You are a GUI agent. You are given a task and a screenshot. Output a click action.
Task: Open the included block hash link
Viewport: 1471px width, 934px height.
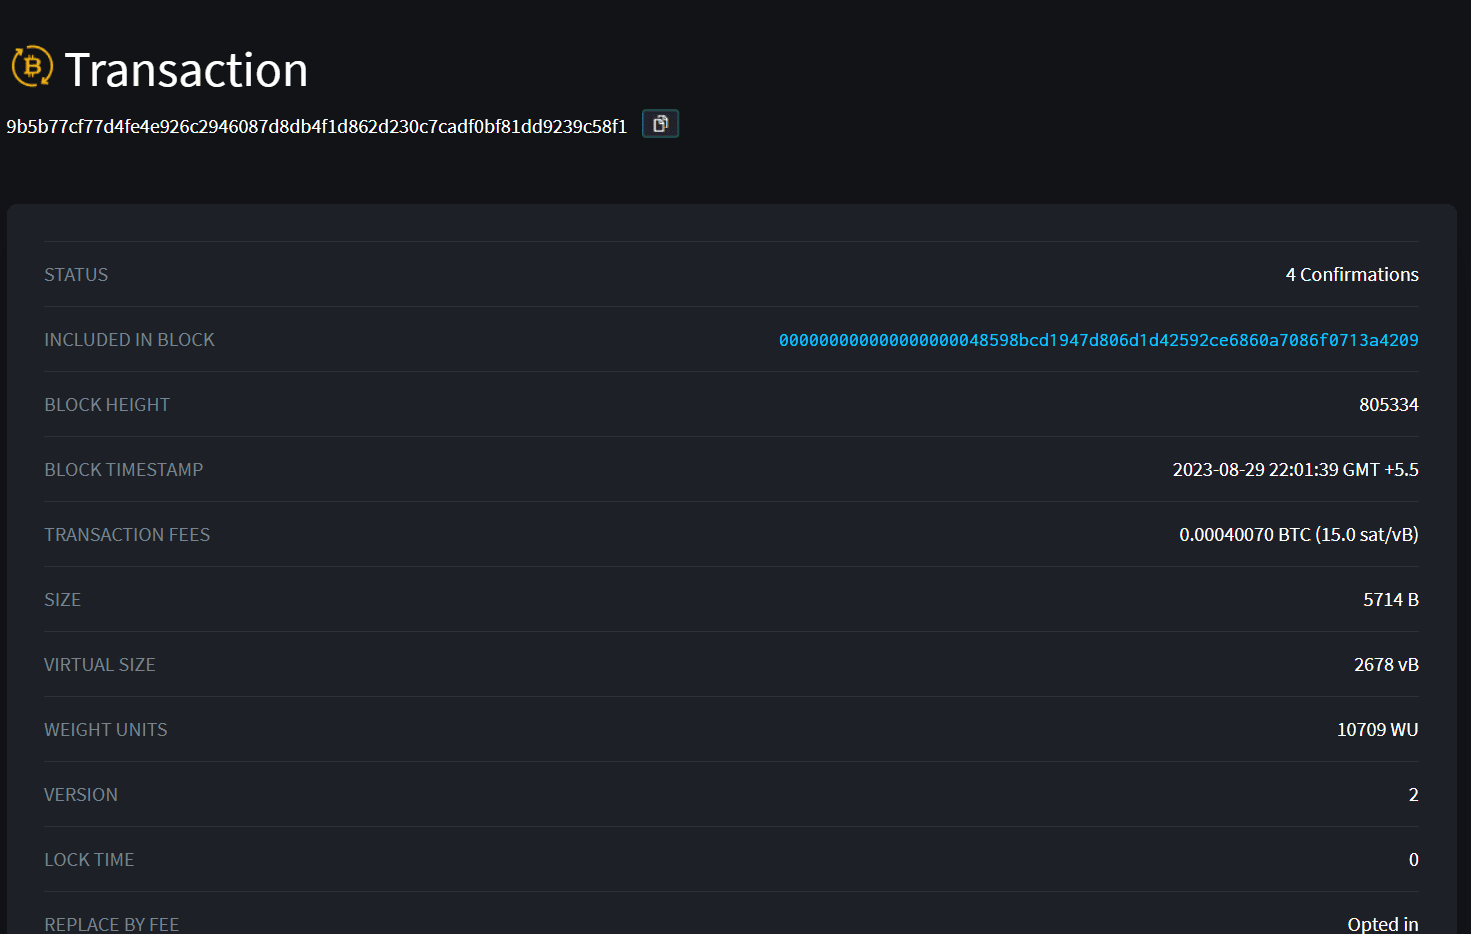pyautogui.click(x=1098, y=339)
